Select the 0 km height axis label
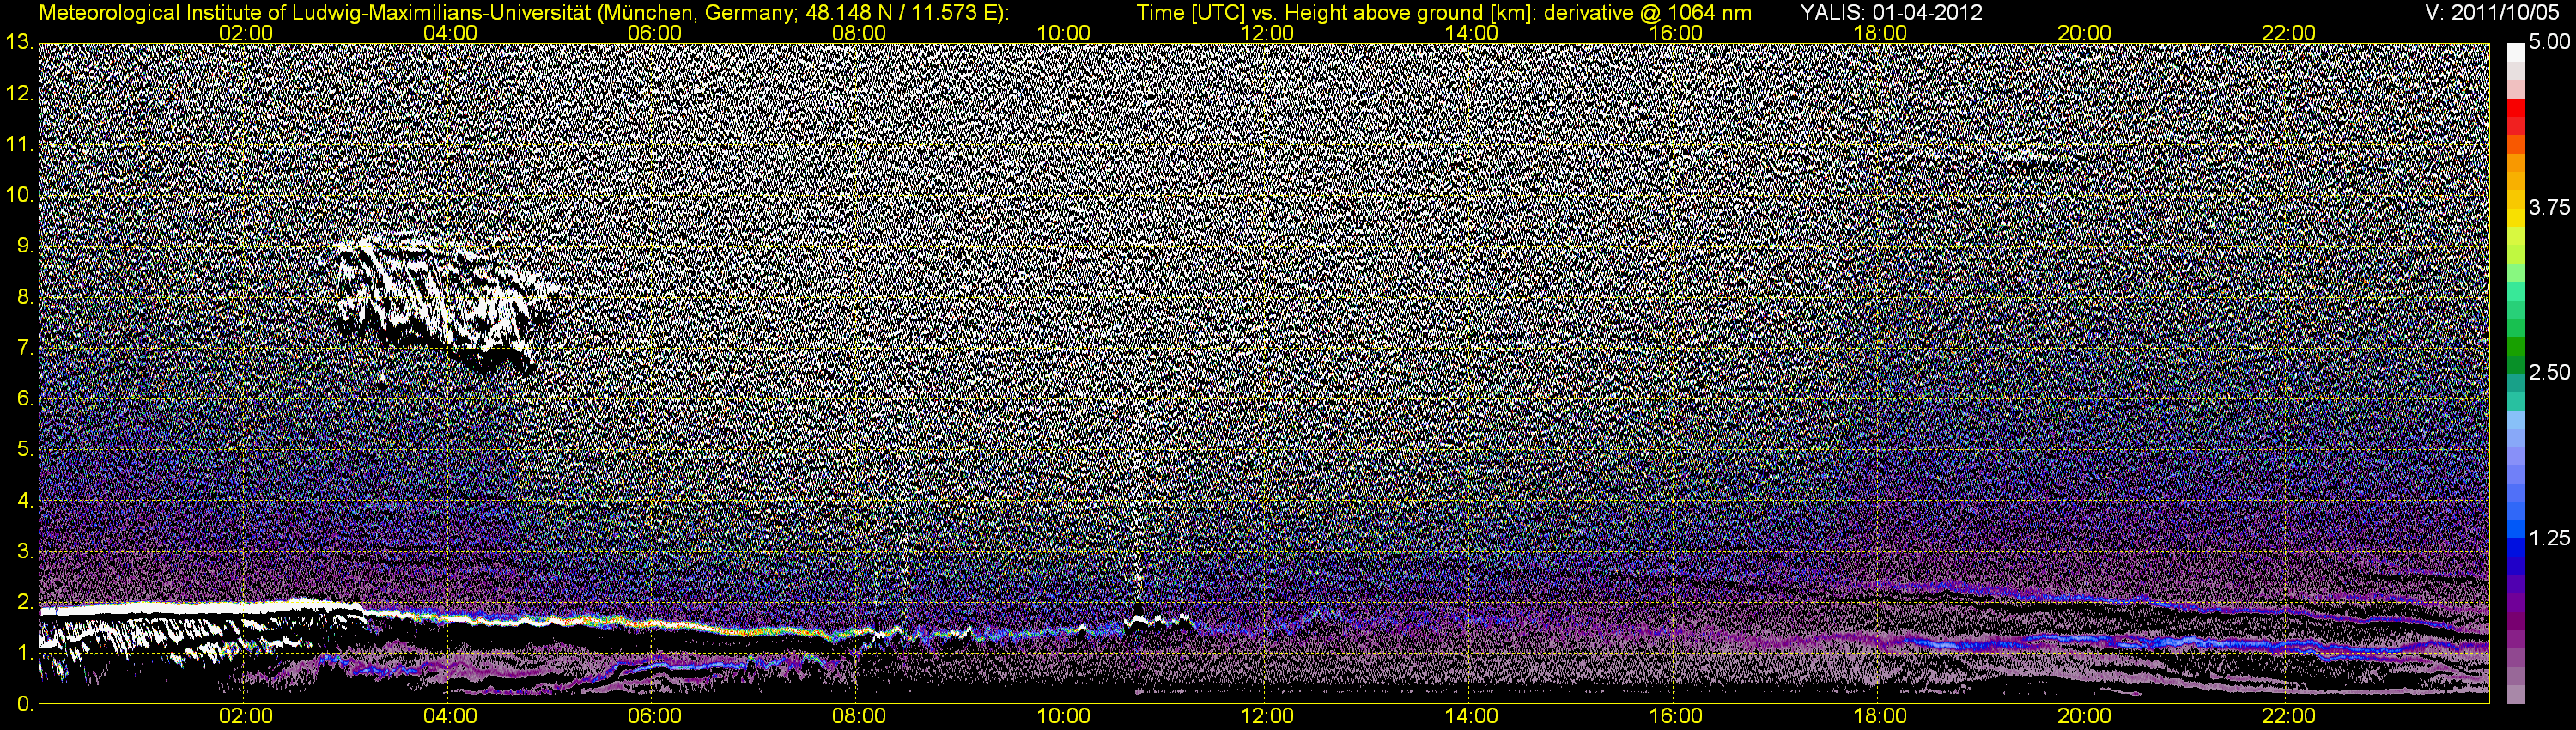 [x=24, y=704]
